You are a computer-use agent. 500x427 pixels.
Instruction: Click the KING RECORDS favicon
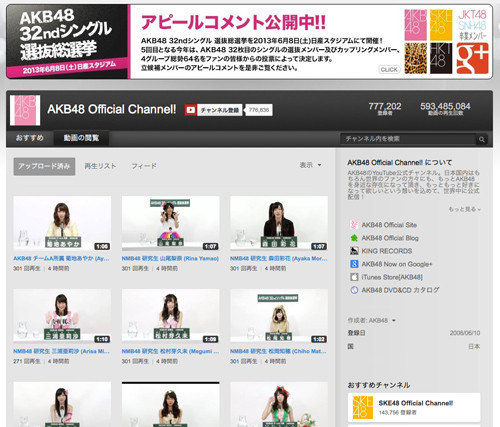tap(354, 251)
